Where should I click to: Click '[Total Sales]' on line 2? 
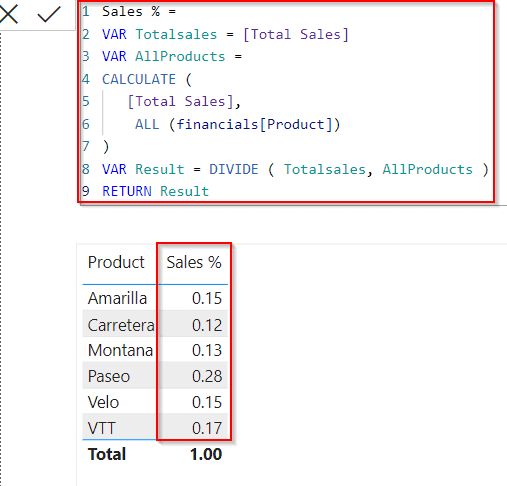coord(296,34)
